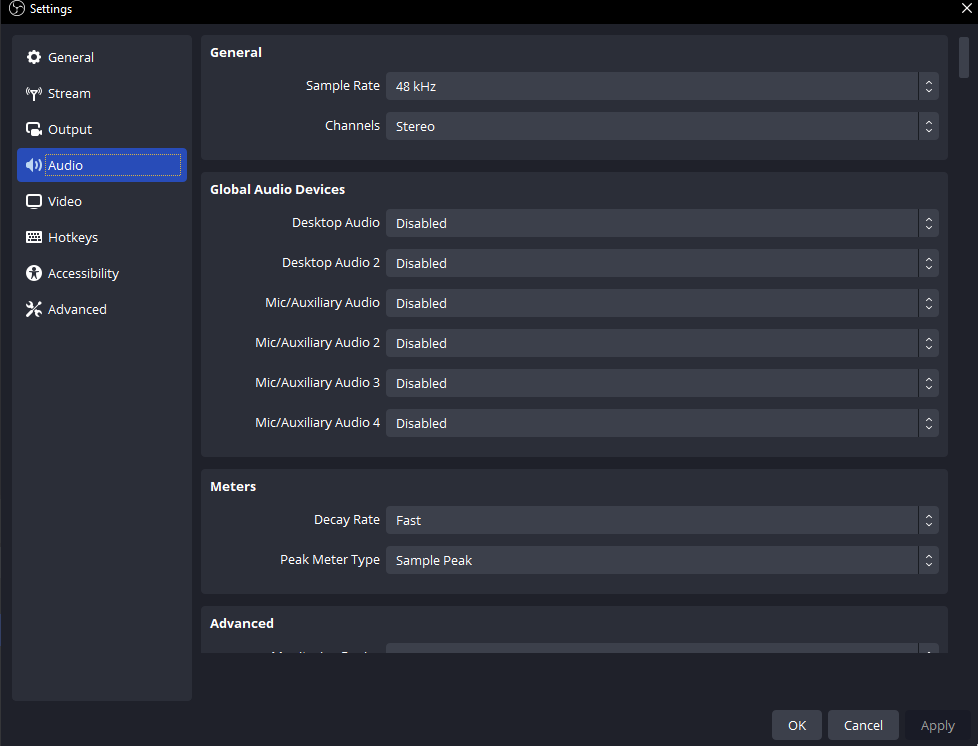Open the Channels Stereo dropdown
Viewport: 978px width, 746px height.
coord(662,126)
